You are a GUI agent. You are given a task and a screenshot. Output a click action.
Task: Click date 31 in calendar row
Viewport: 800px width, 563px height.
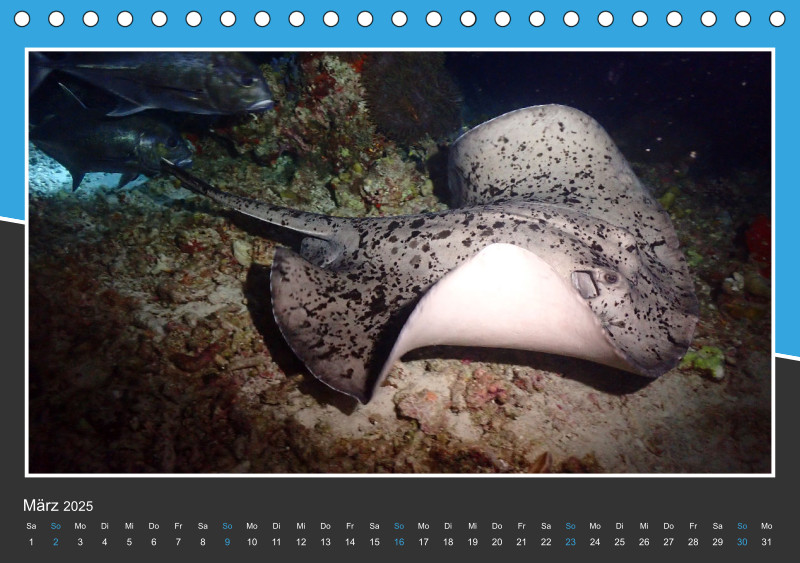click(x=766, y=542)
